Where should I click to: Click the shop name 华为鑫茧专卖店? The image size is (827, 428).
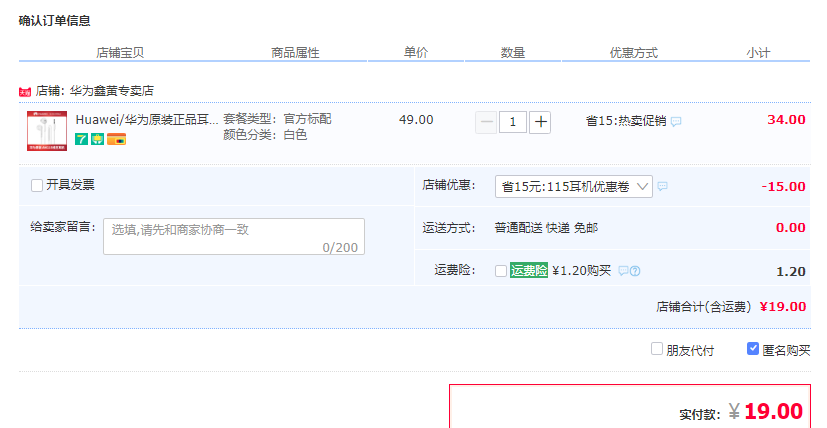[x=112, y=91]
